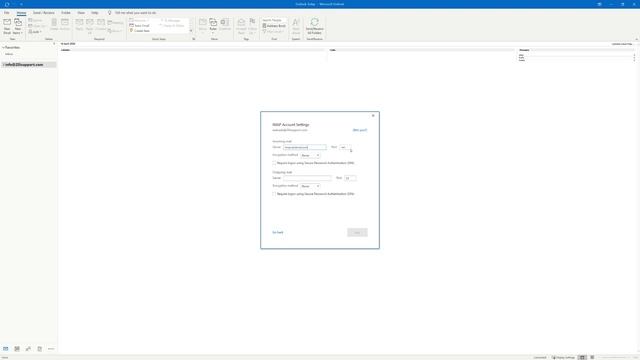Click the Outlook send/receive icon in title bar
Image resolution: width=640 pixels, height=360 pixels.
[7, 4]
